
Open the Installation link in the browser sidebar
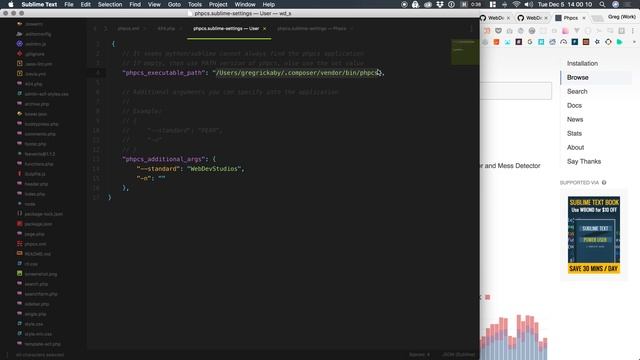pyautogui.click(x=582, y=63)
